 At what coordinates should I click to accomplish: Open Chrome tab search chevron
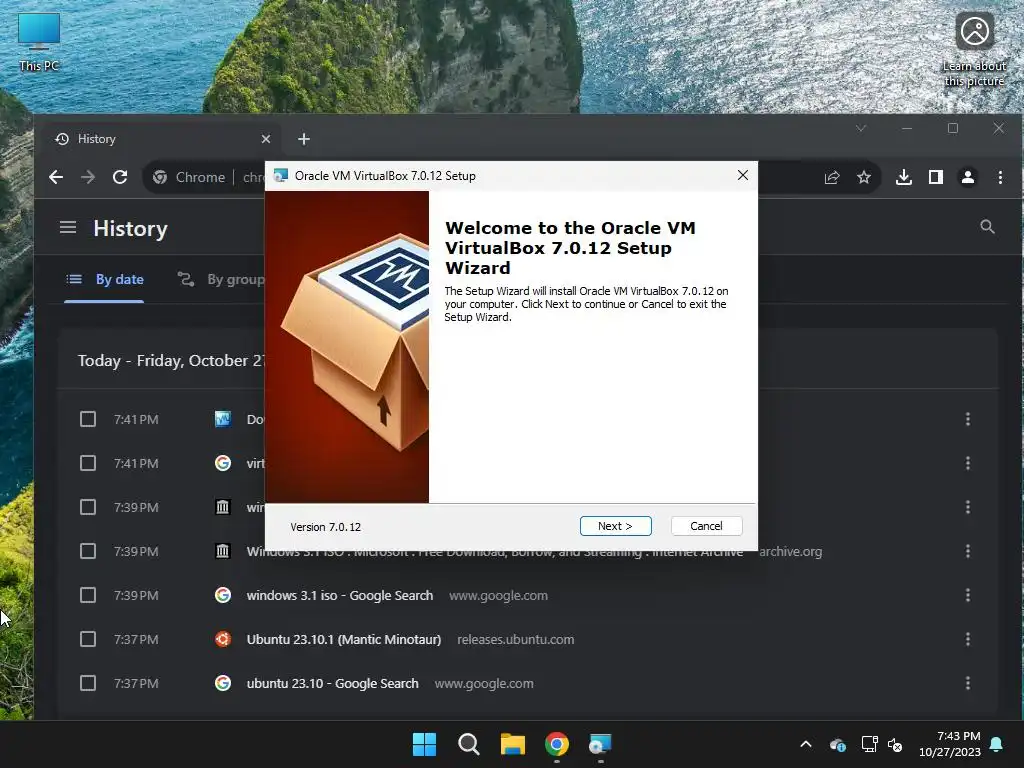(x=861, y=129)
